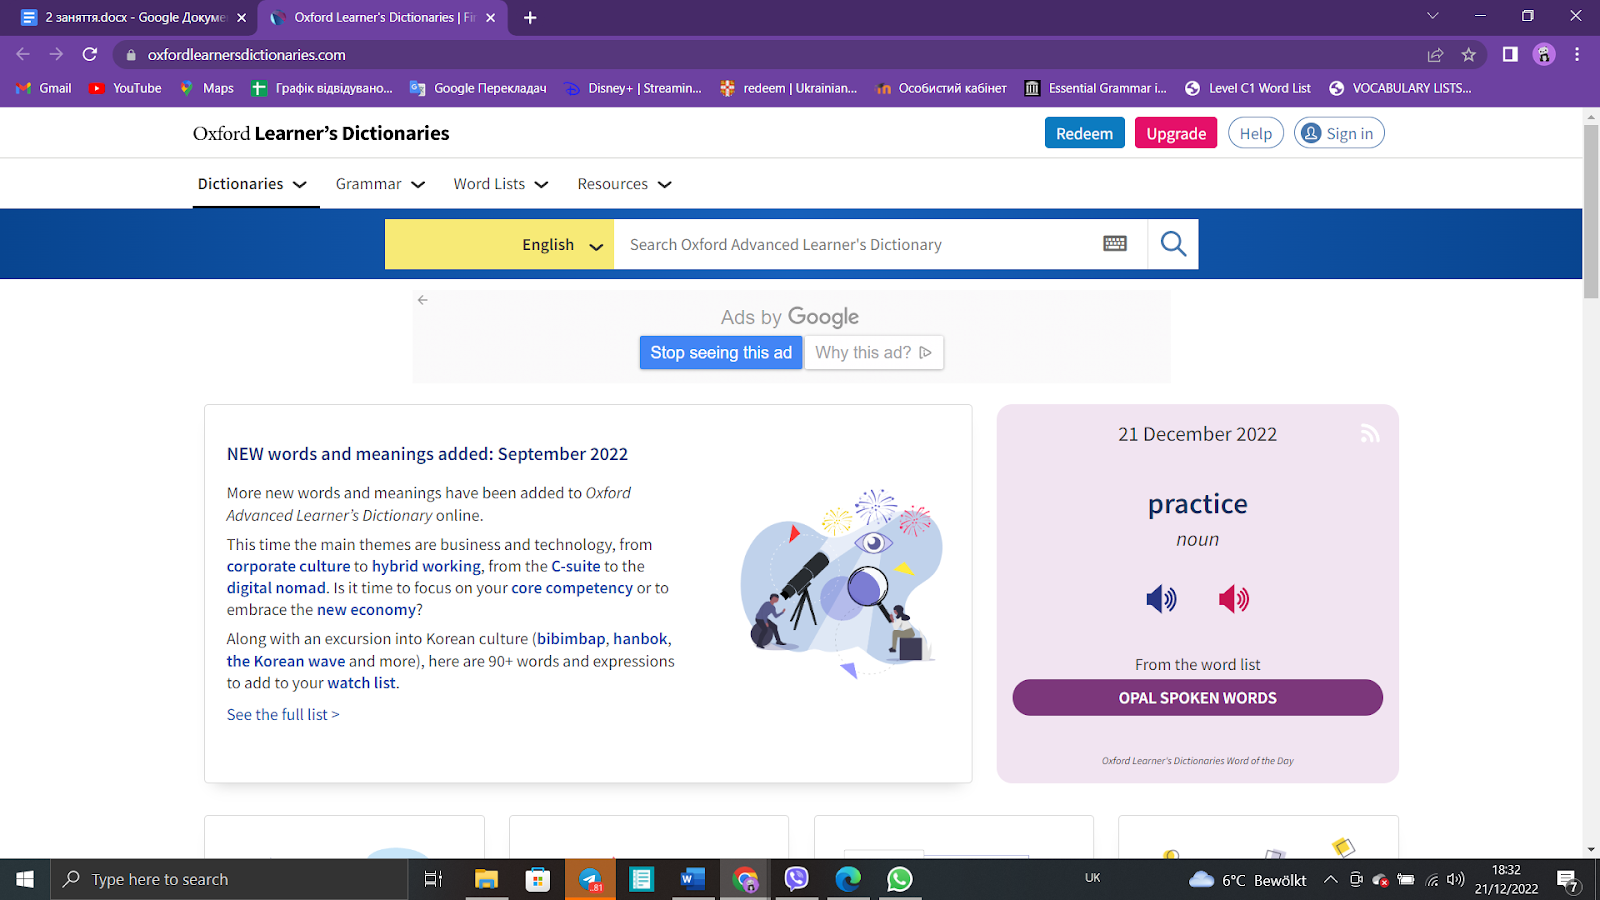Expand the Grammar menu
This screenshot has width=1600, height=900.
[x=380, y=184]
